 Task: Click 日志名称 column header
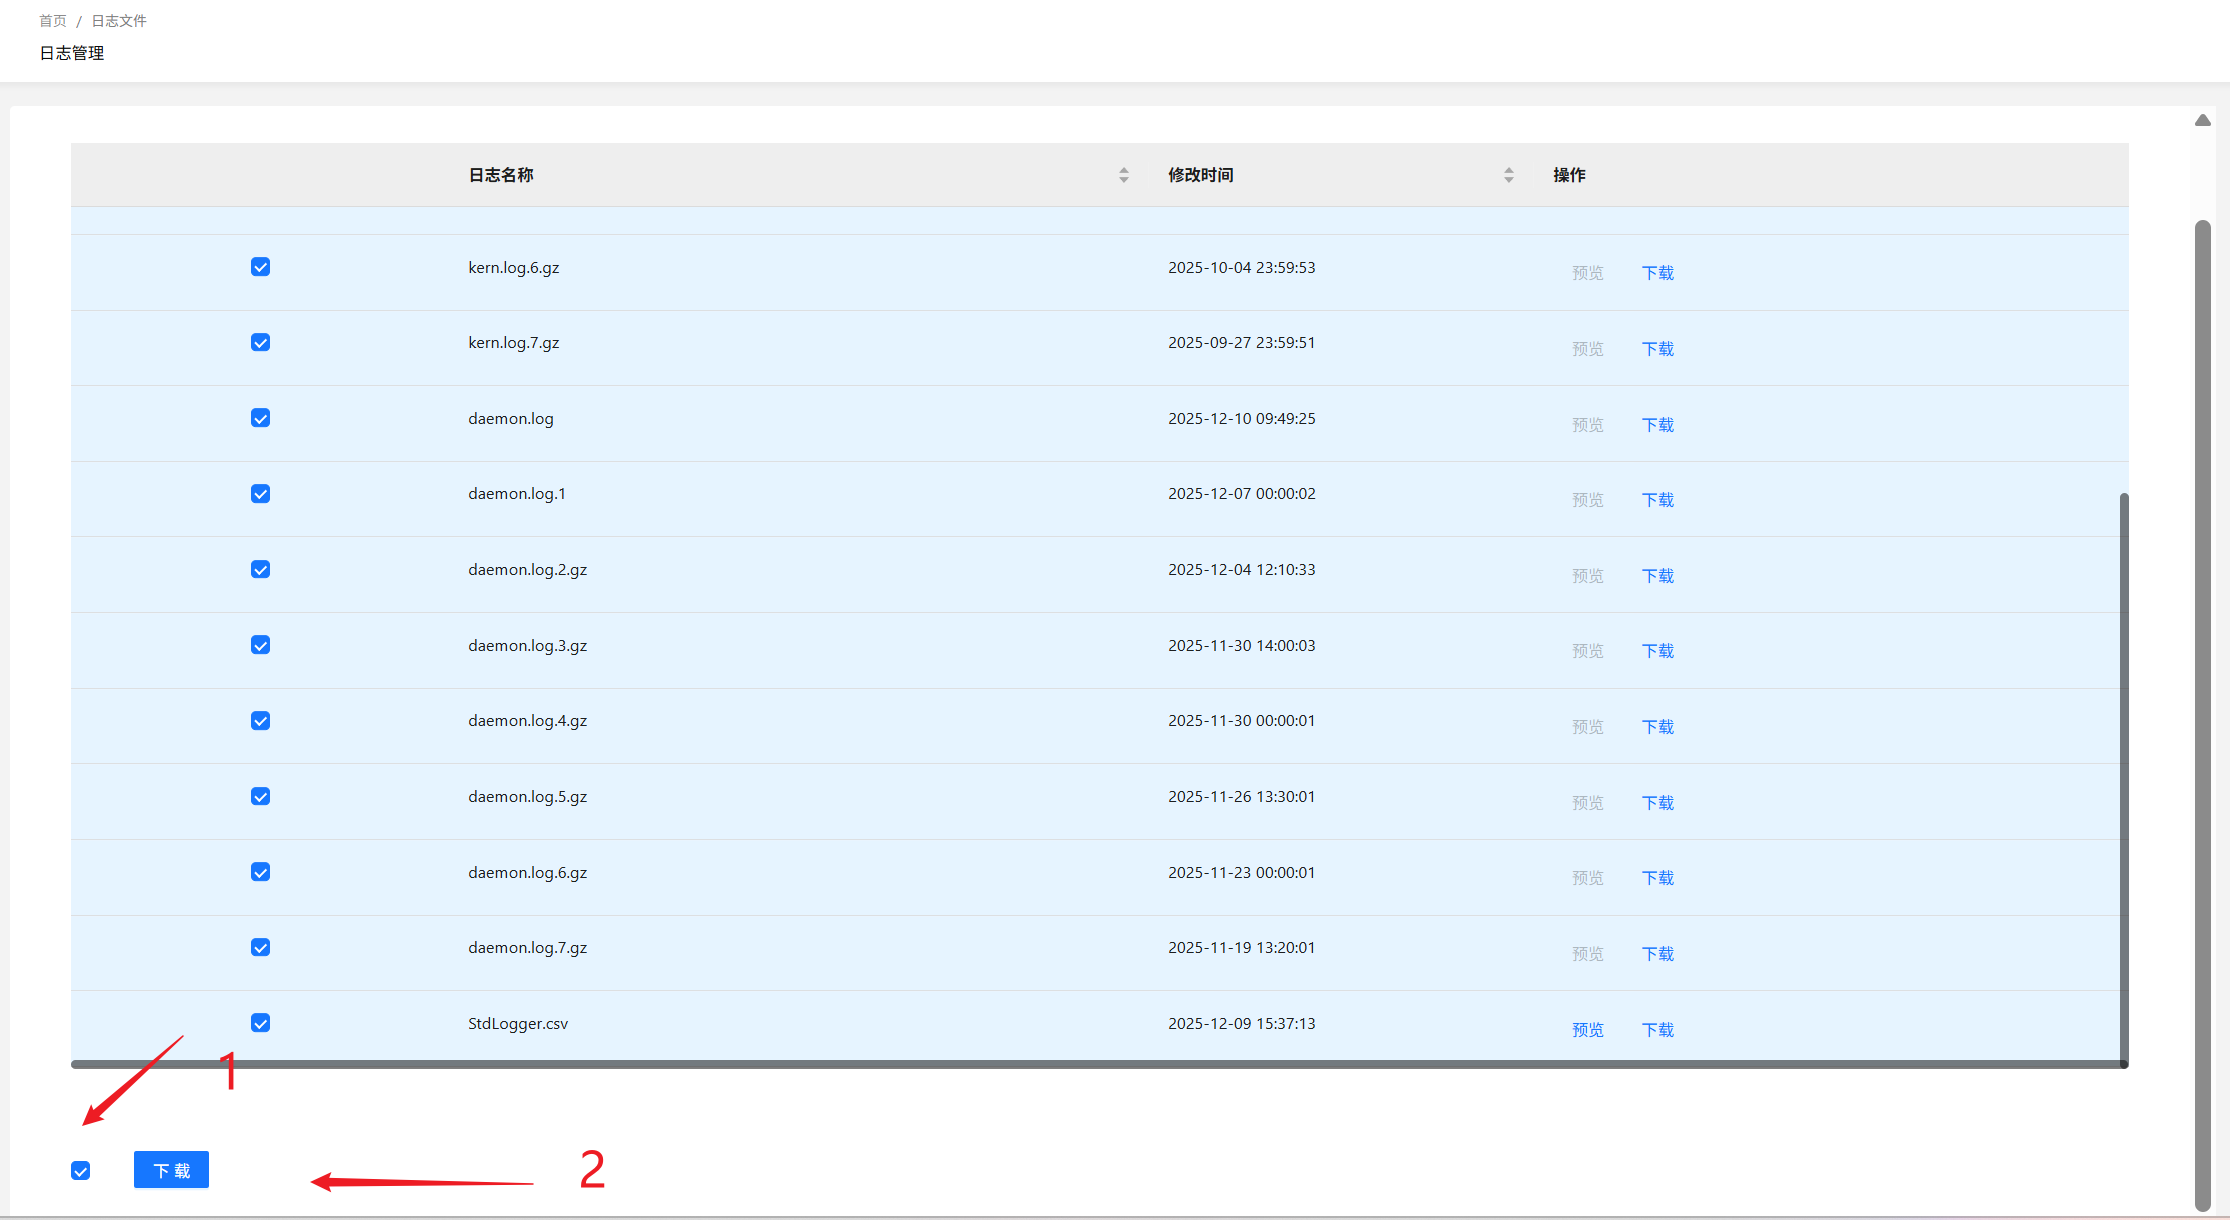coord(501,175)
